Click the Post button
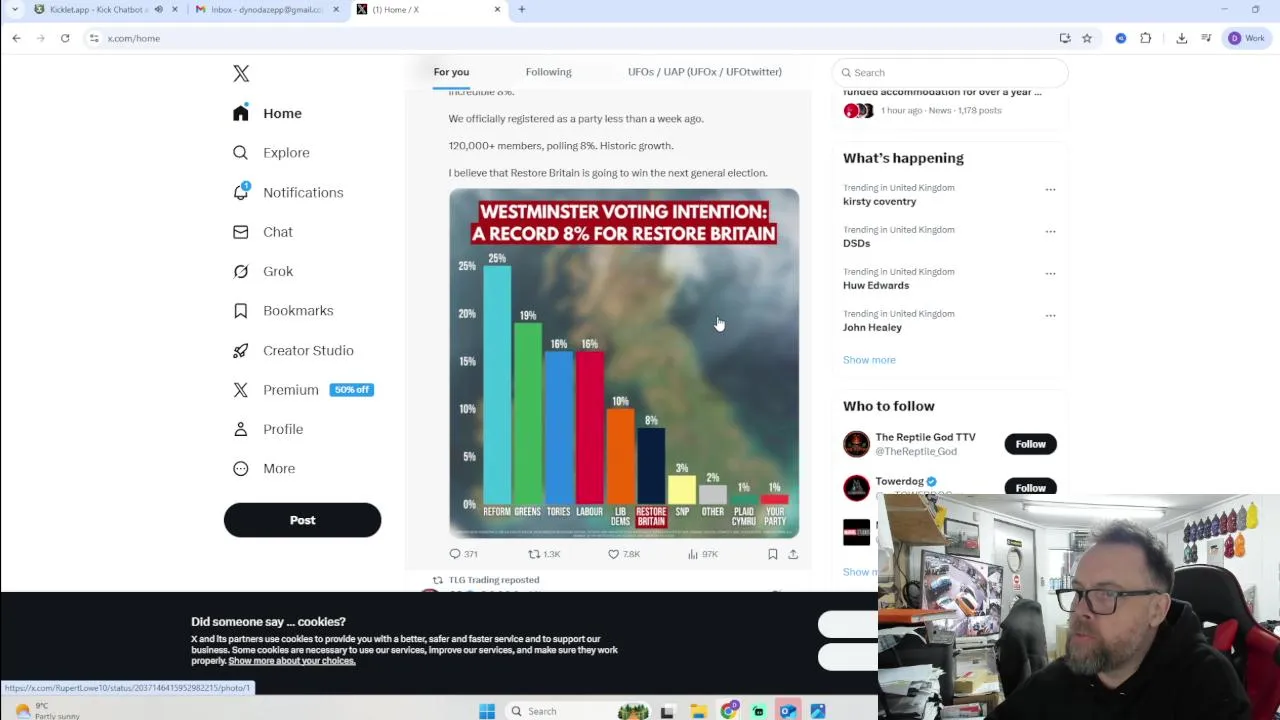Image resolution: width=1280 pixels, height=720 pixels. [302, 520]
